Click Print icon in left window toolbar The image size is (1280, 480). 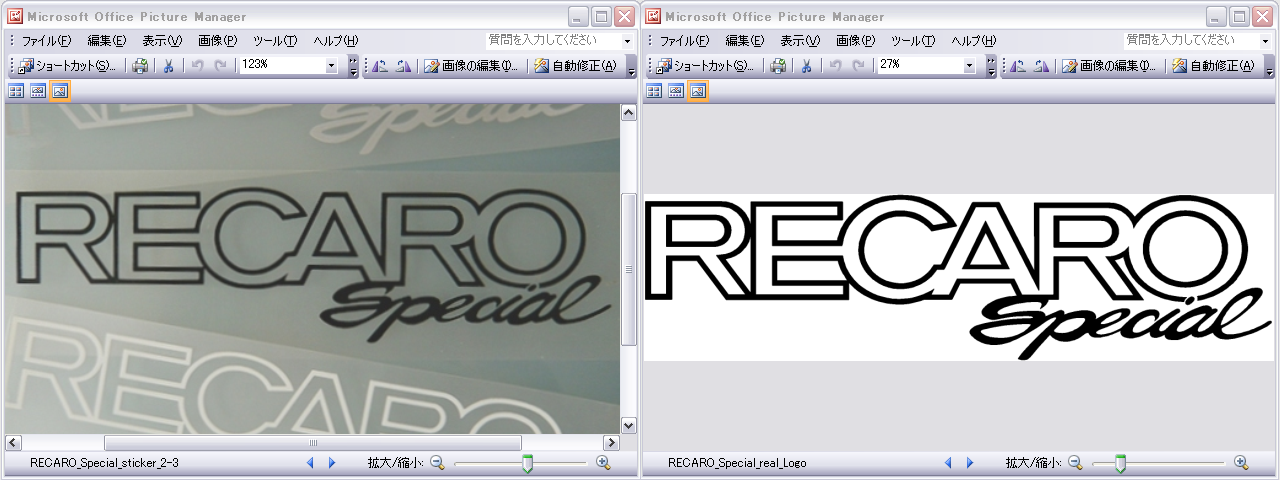pos(141,66)
